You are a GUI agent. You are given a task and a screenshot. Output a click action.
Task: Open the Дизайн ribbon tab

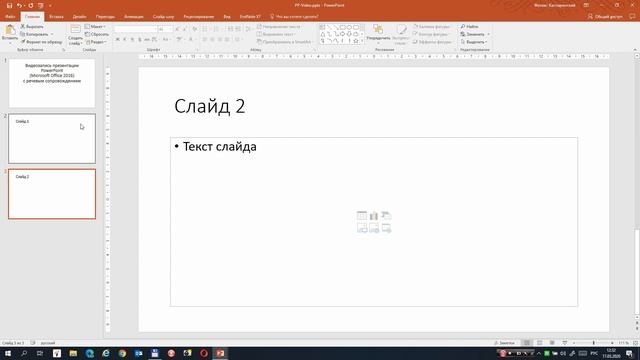coord(80,17)
